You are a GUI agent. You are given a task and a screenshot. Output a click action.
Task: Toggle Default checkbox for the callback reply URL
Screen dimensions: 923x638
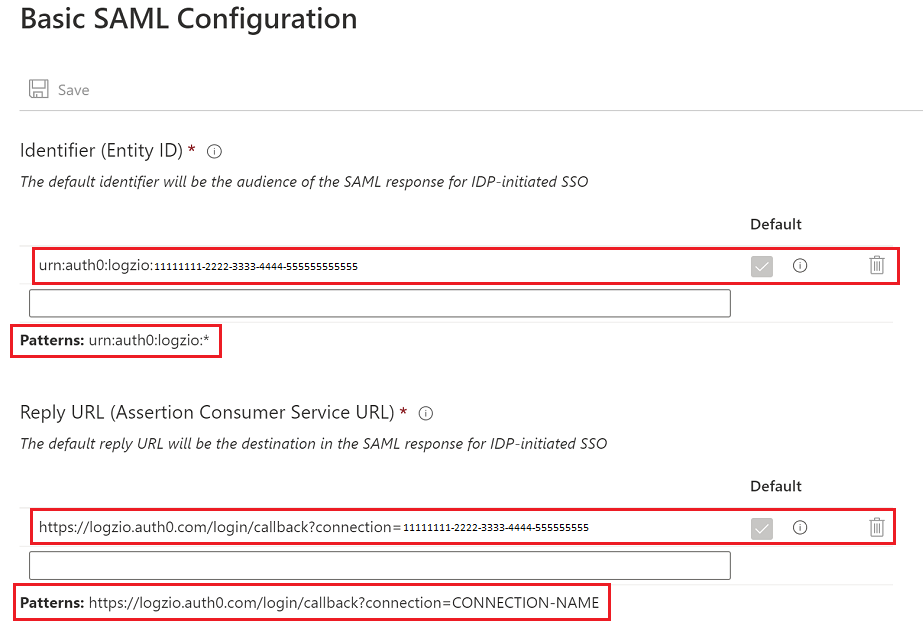762,529
